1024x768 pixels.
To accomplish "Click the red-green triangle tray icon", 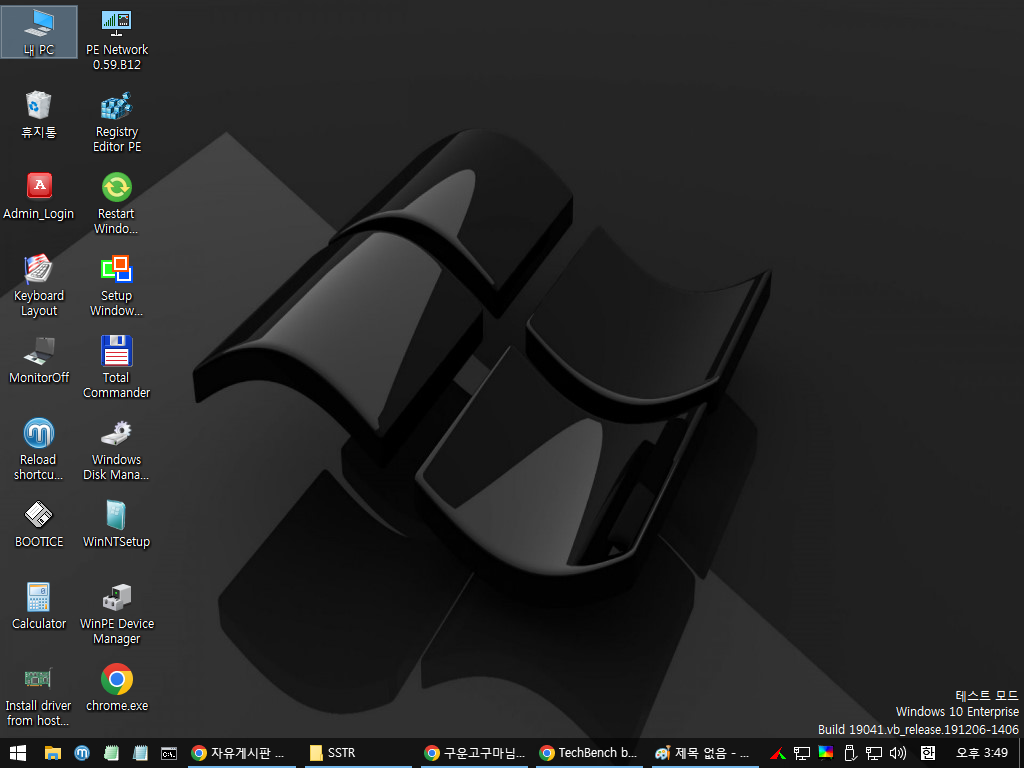I will pos(777,753).
